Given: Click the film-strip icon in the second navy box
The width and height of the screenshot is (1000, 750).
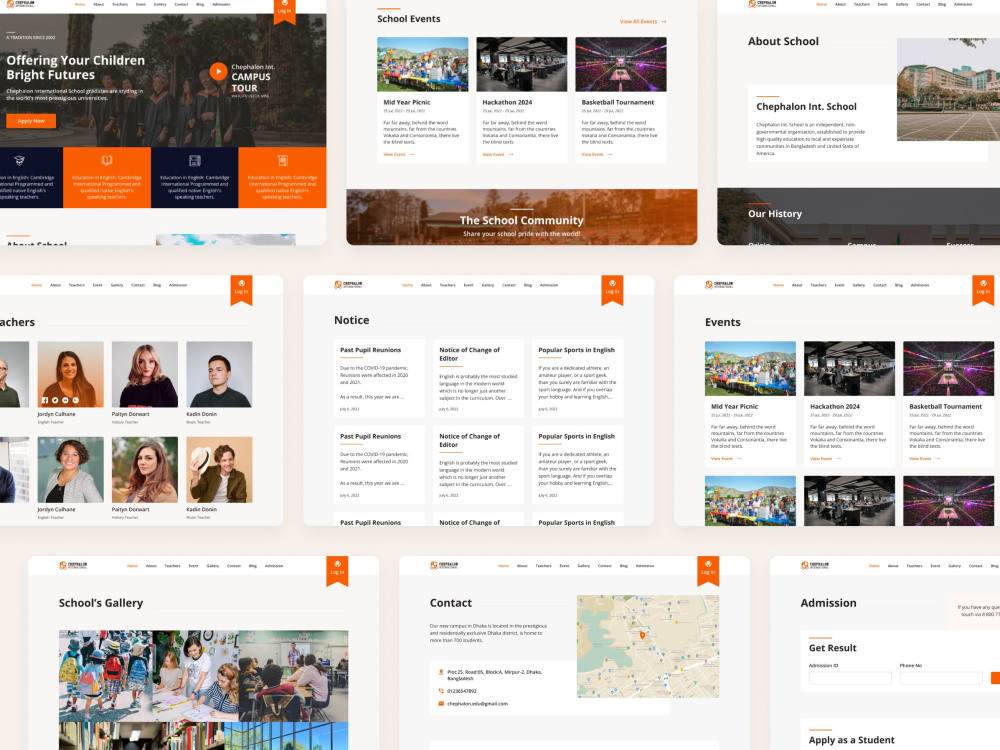Looking at the screenshot, I should click(195, 161).
